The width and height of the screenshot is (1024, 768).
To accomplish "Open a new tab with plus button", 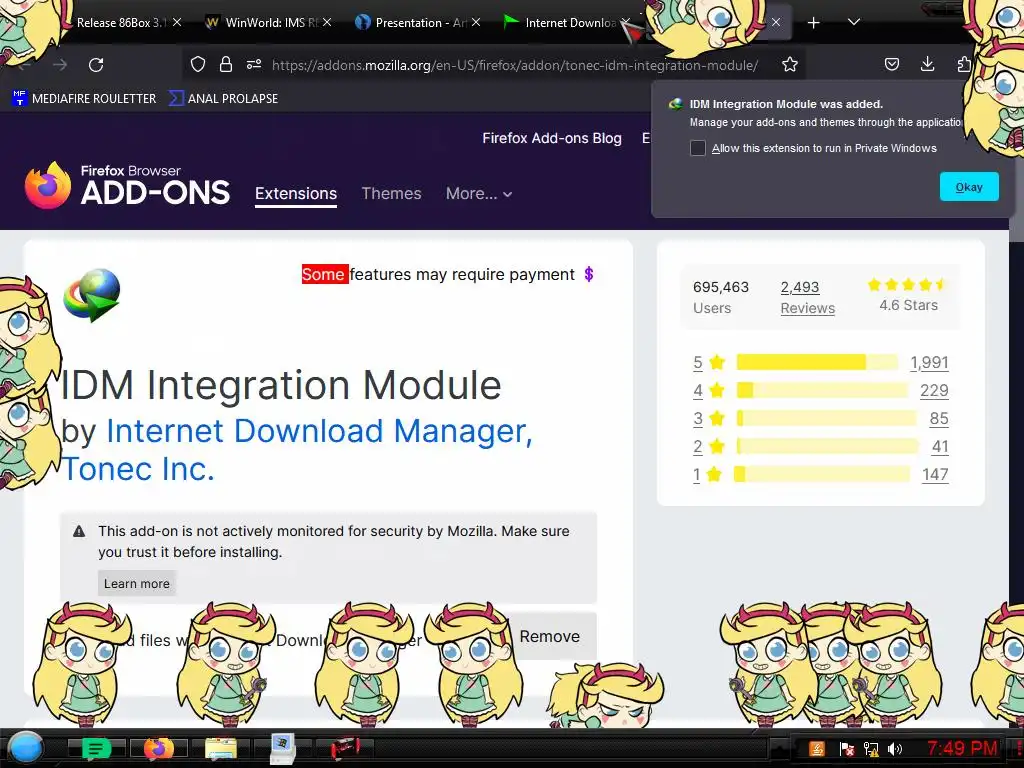I will click(x=813, y=23).
